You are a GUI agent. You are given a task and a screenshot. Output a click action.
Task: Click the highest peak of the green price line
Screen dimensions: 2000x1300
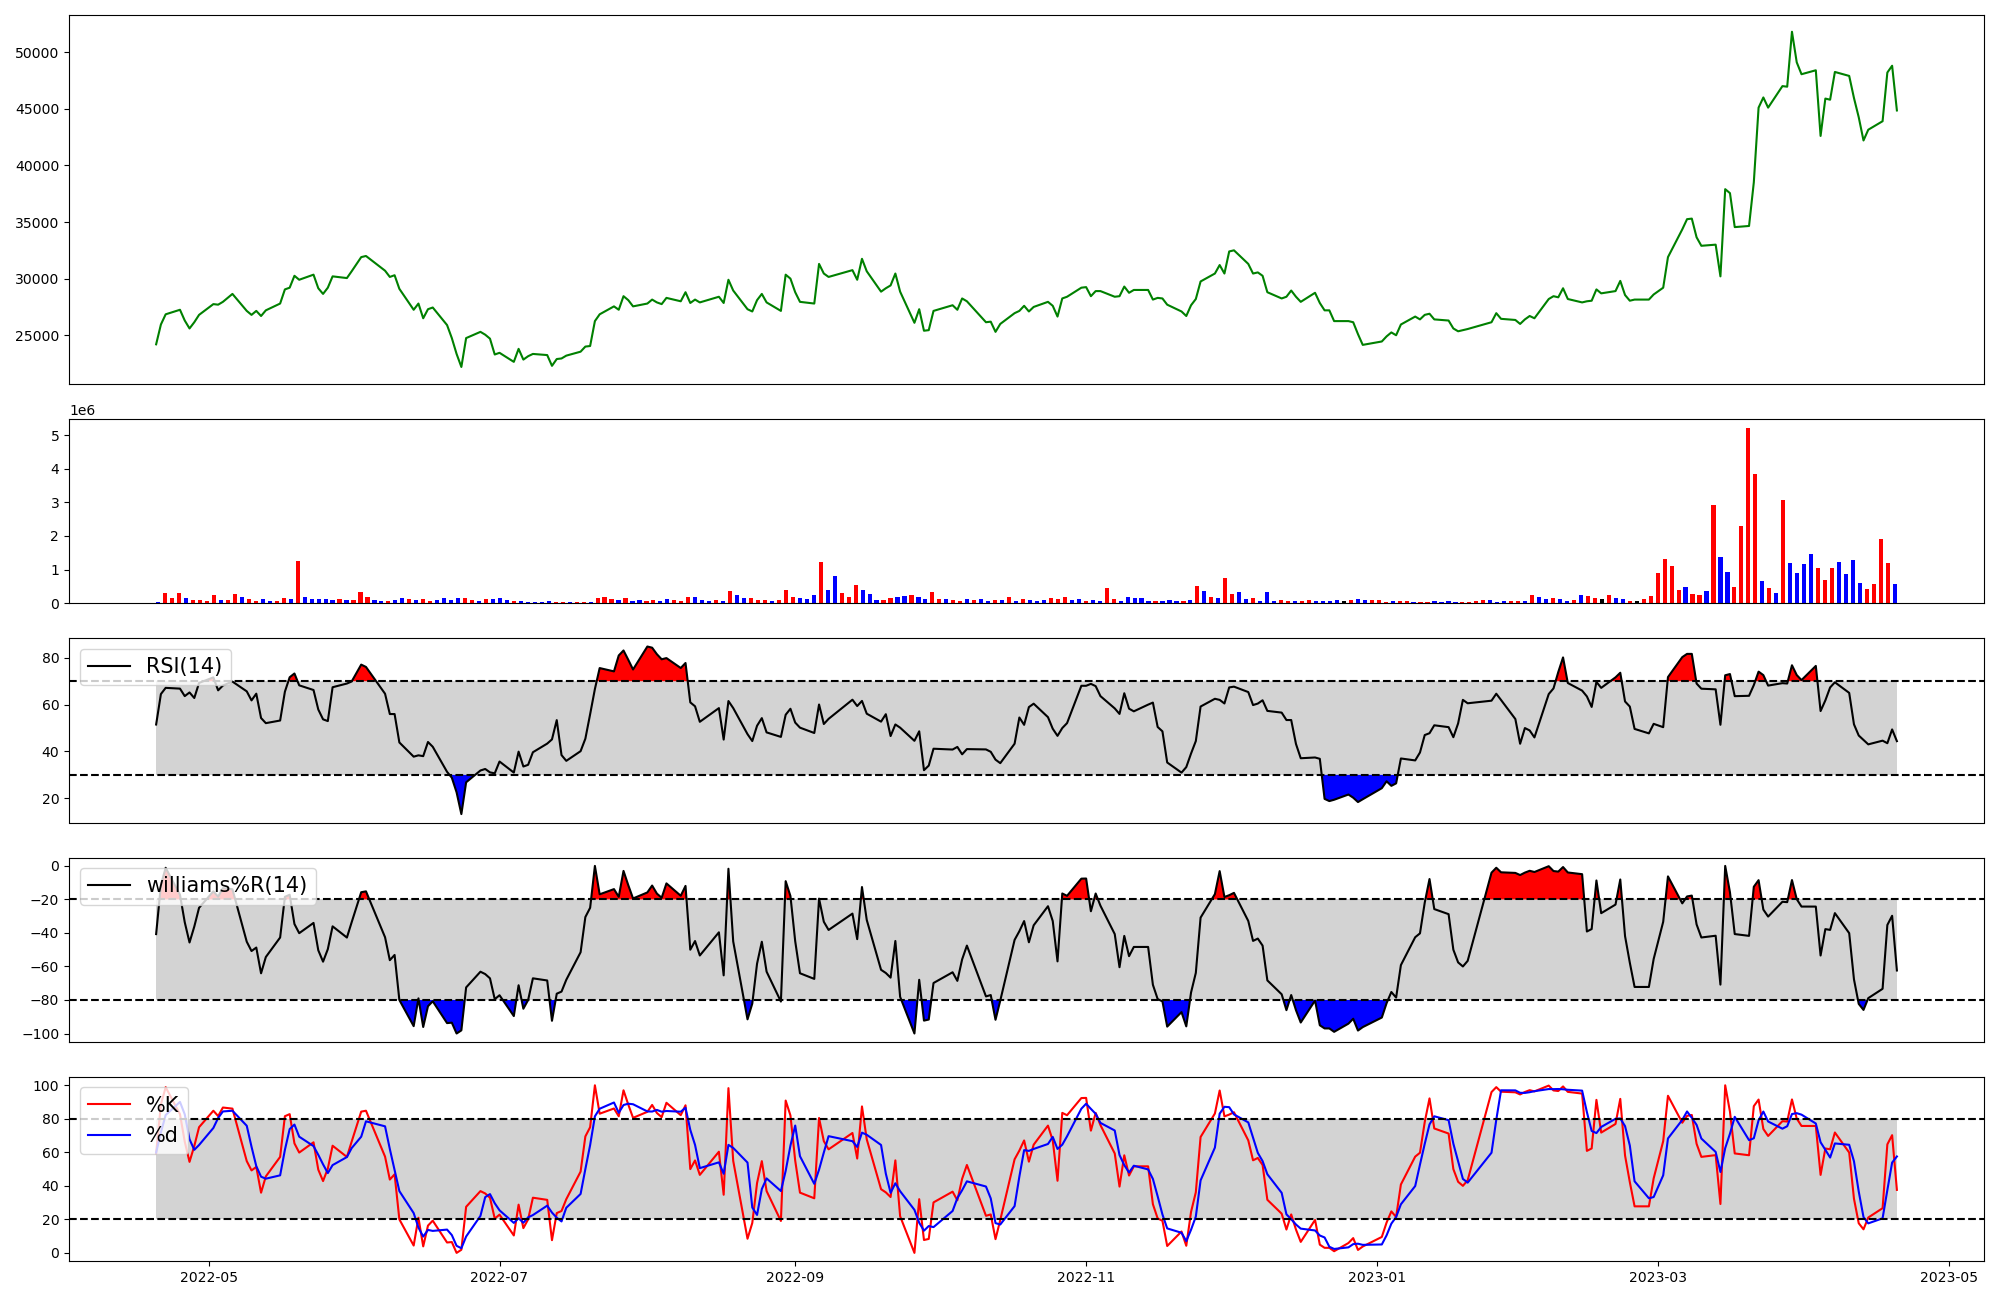[x=1792, y=33]
